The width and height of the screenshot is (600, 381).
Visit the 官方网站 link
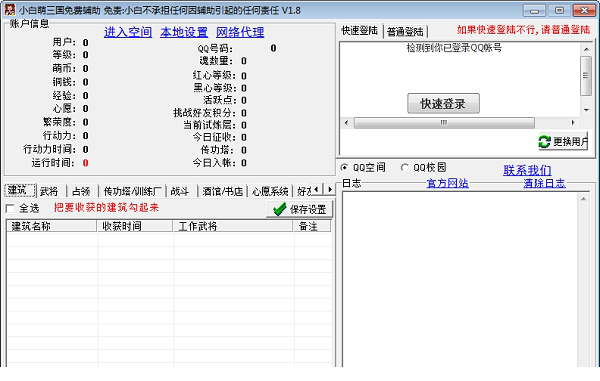(x=447, y=183)
